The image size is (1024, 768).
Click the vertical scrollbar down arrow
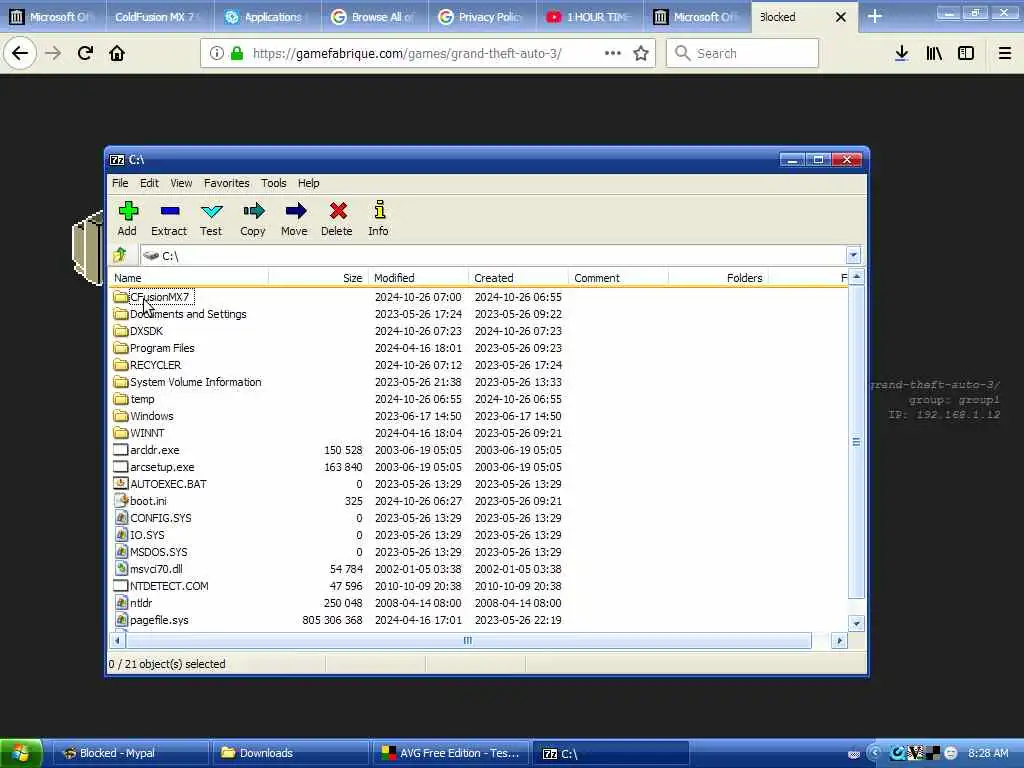(x=856, y=623)
